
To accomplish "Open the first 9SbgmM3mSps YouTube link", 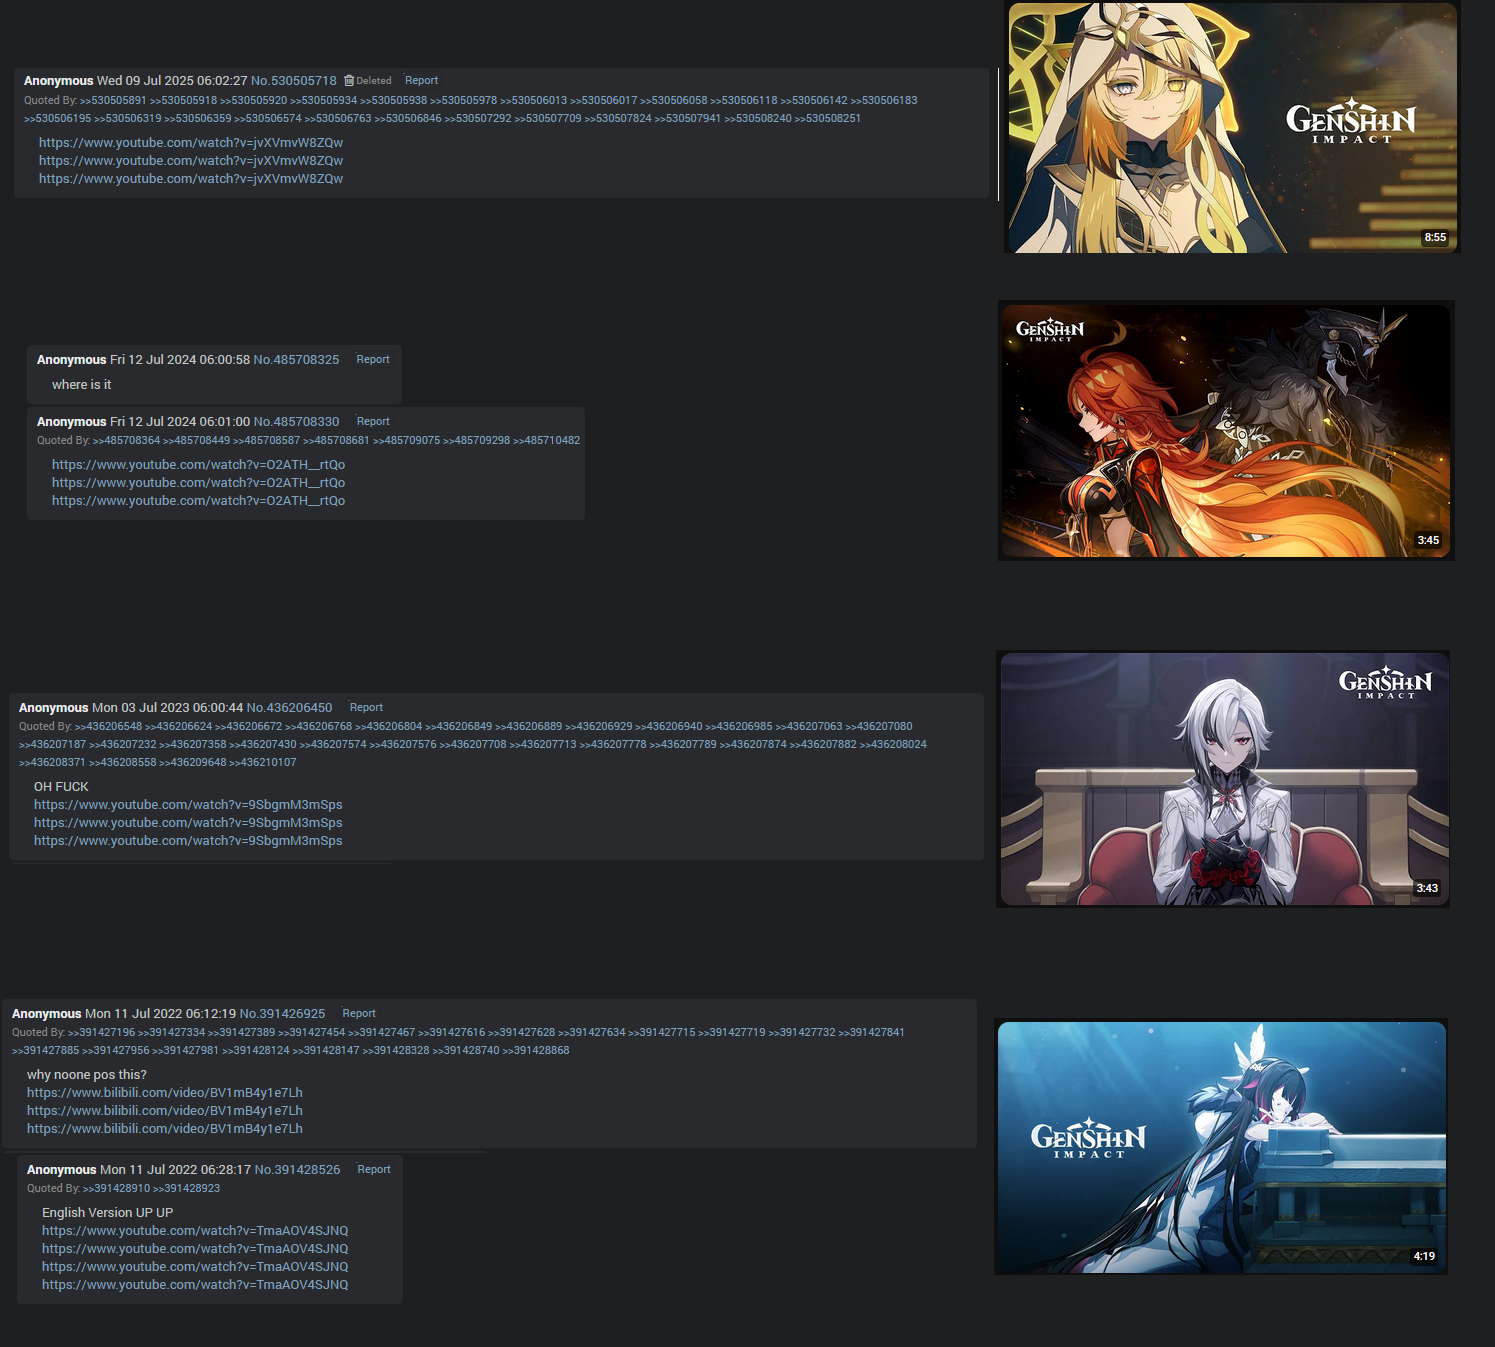I will coord(188,805).
